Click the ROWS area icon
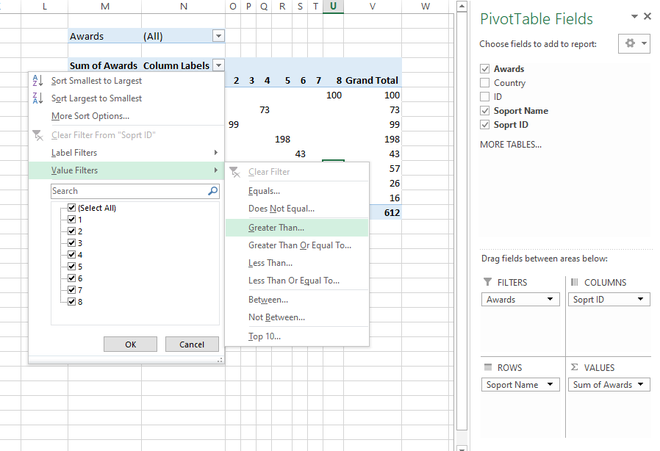This screenshot has height=451, width=660. coord(488,367)
